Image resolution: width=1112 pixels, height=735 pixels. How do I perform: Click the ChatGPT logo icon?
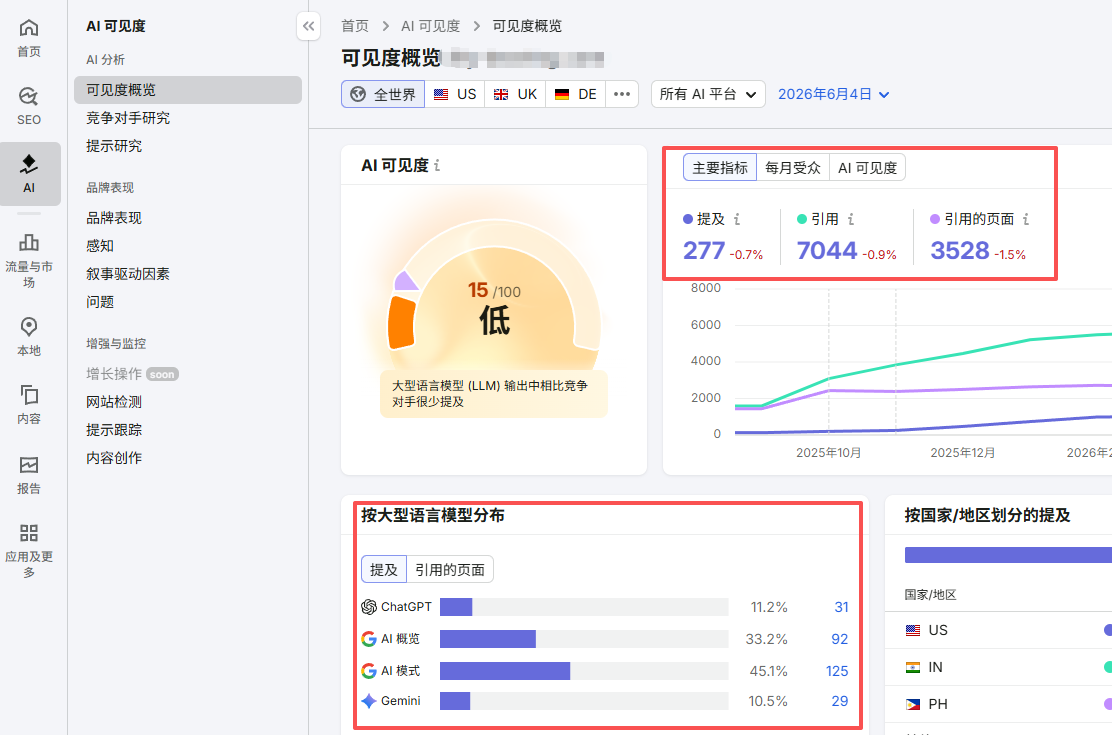[369, 607]
